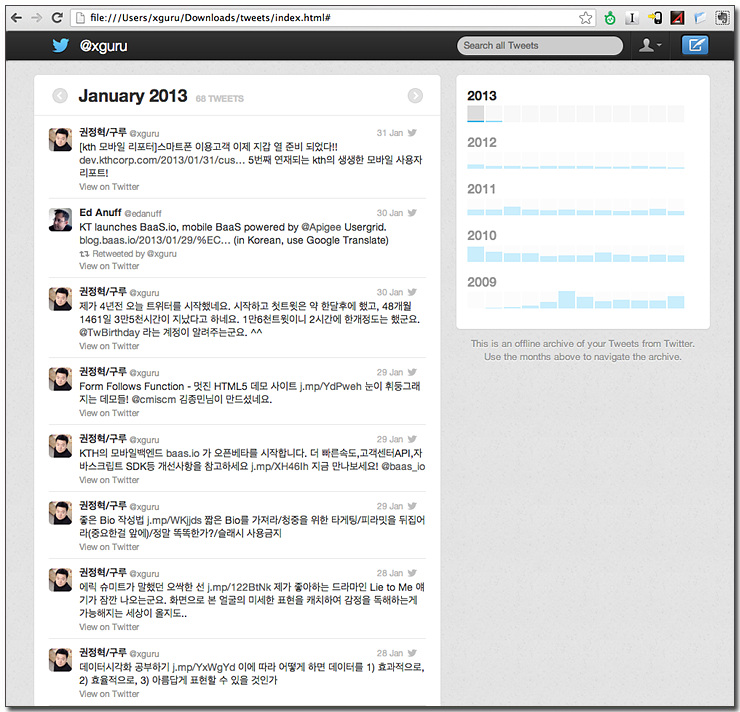Open the @baas_io mention link
Viewport: 740px width, 712px height.
tap(403, 467)
